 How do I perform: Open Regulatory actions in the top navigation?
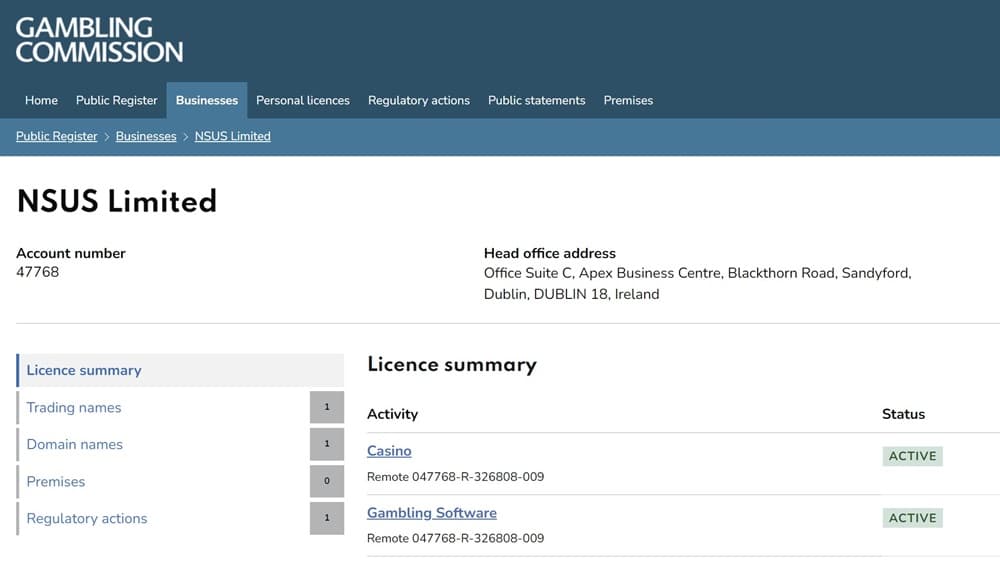tap(418, 100)
